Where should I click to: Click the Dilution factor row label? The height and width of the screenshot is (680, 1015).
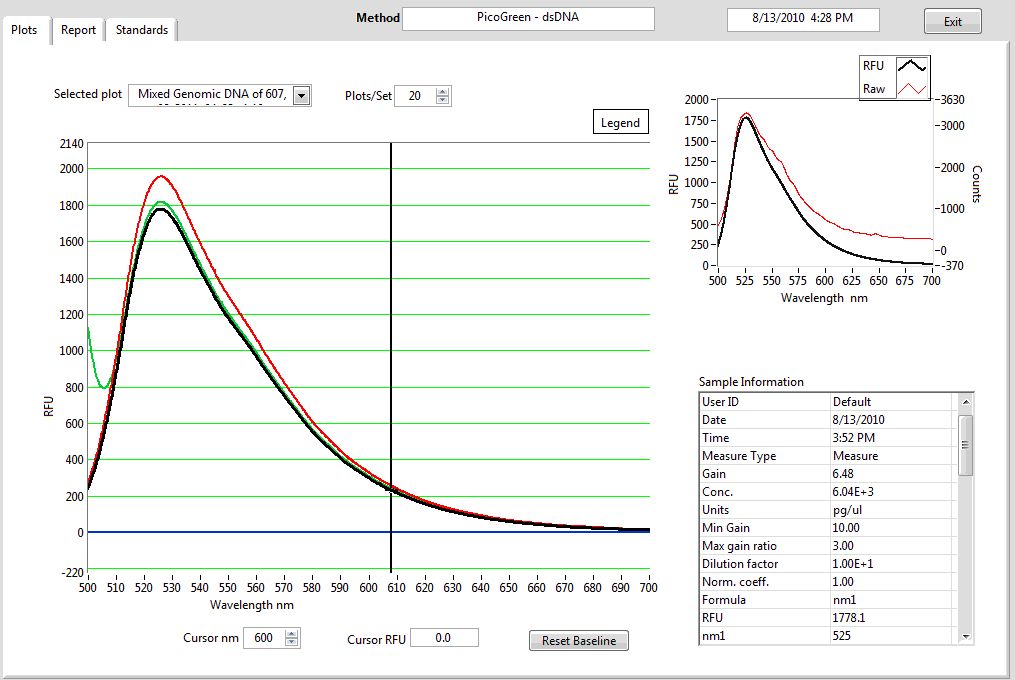[x=740, y=564]
